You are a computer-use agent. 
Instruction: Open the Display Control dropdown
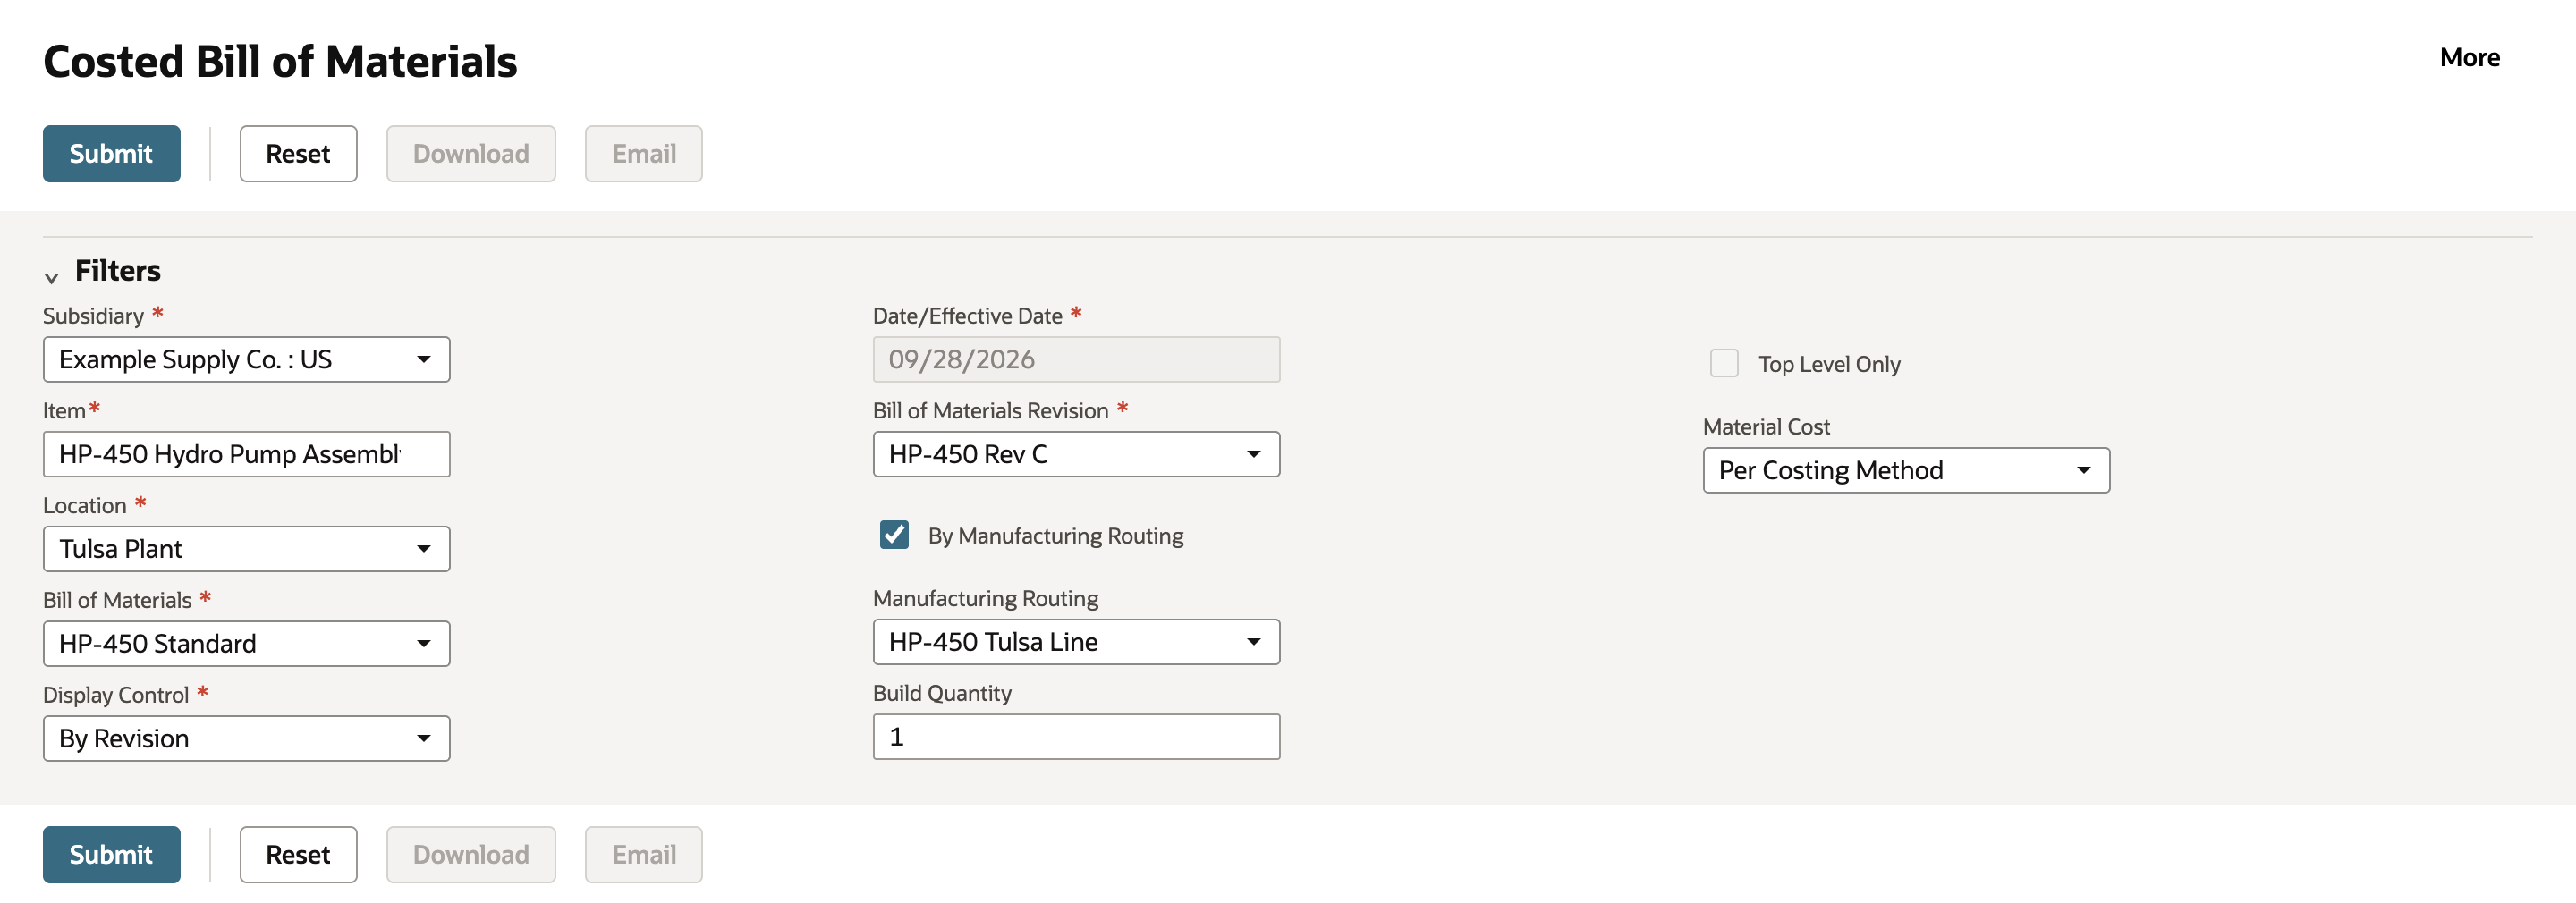tap(246, 738)
